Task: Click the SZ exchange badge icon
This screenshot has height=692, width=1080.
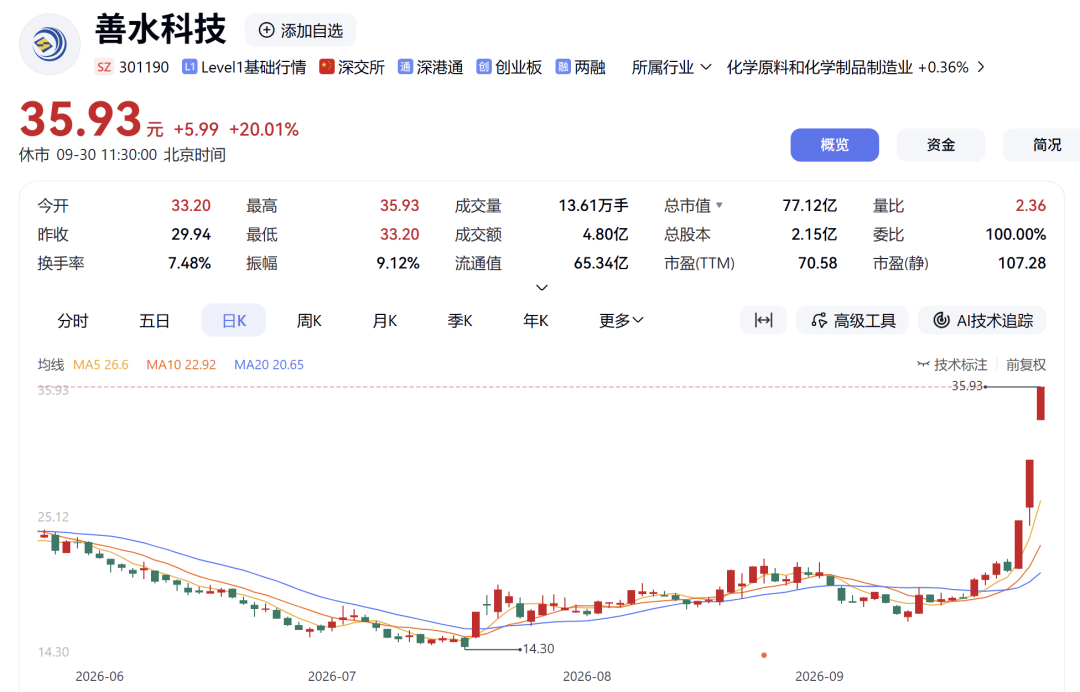Action: [104, 67]
